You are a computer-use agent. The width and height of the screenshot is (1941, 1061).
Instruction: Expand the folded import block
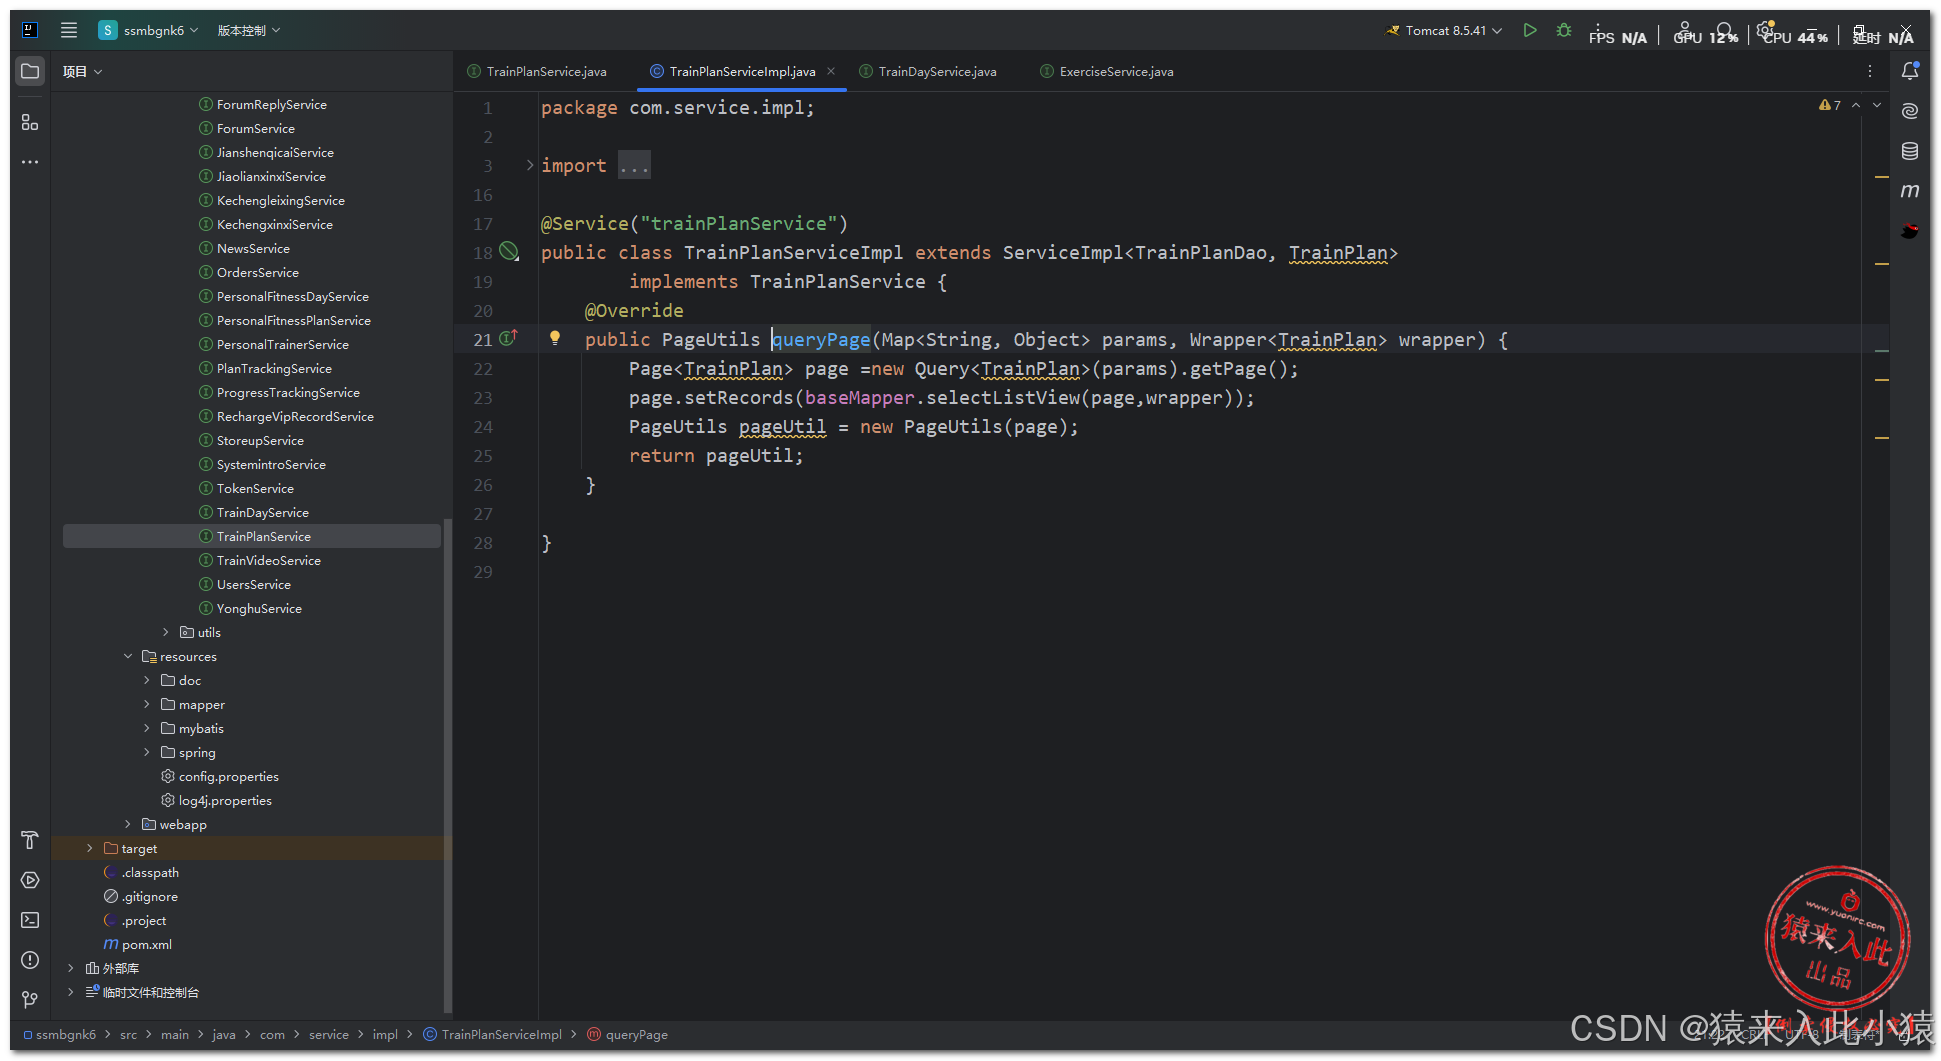pyautogui.click(x=530, y=165)
